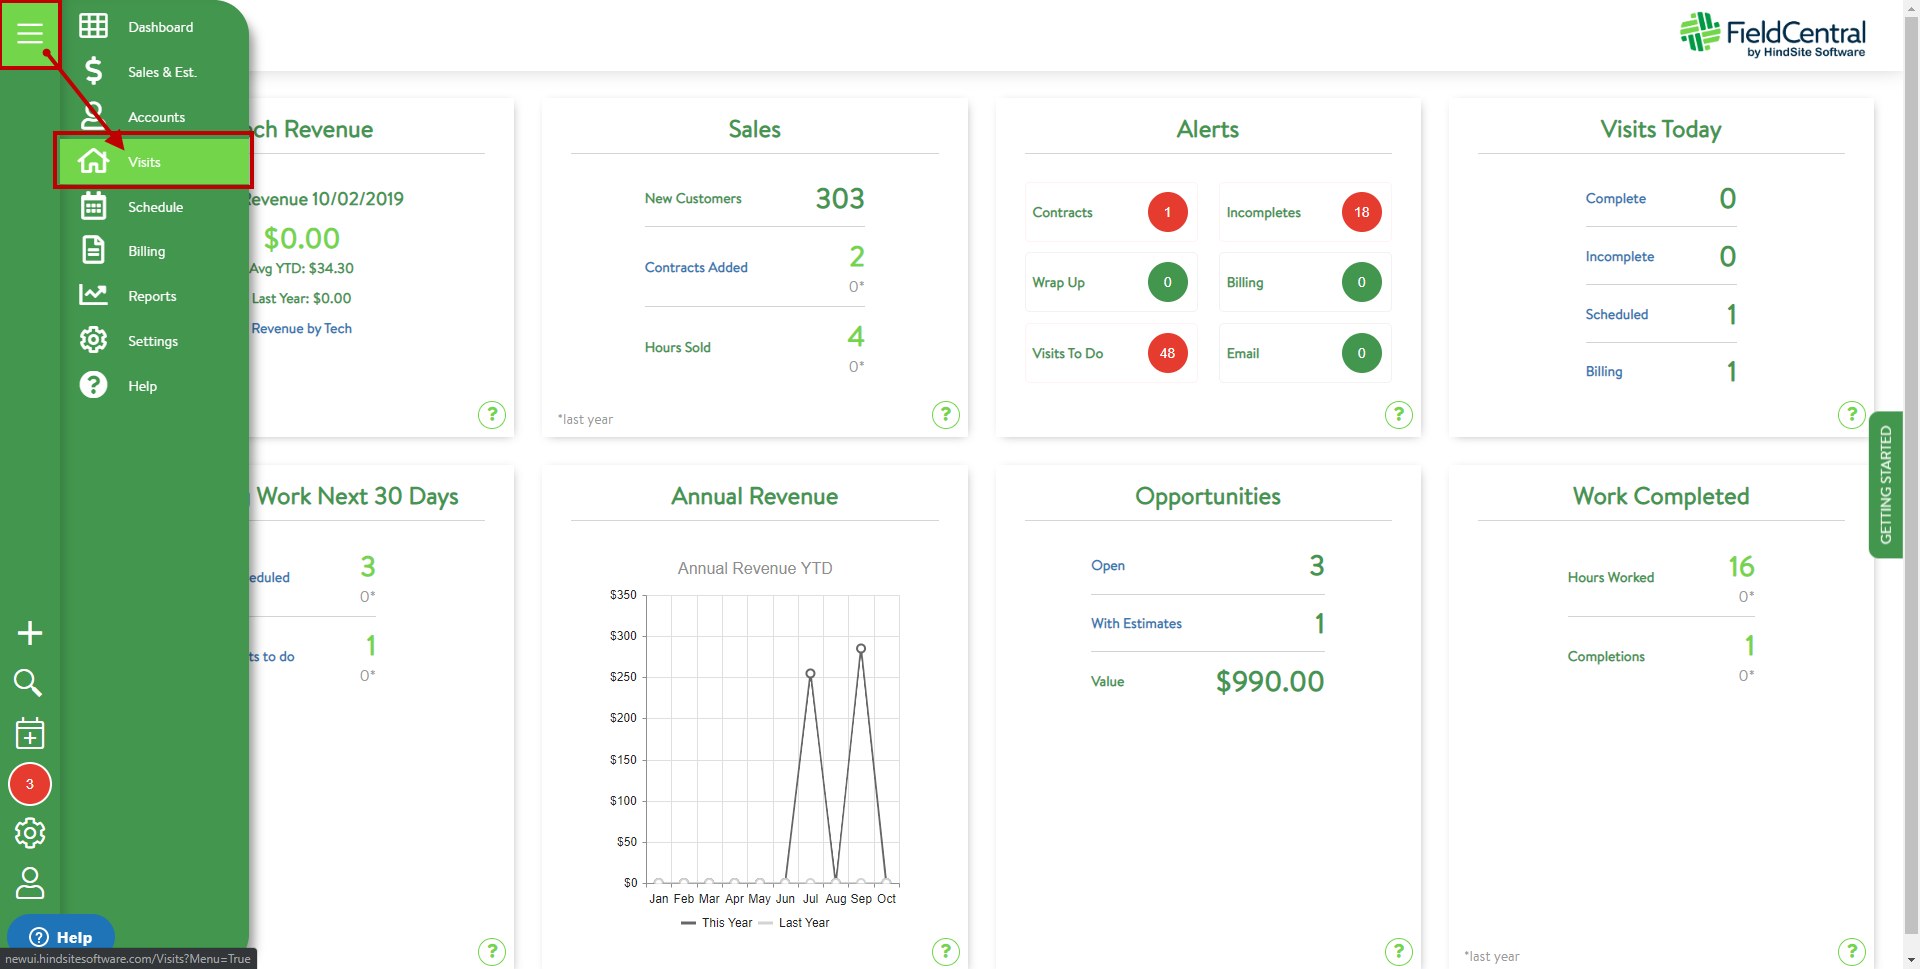1920x969 pixels.
Task: Open Scheduled visits link in Visits Today
Action: click(1616, 314)
